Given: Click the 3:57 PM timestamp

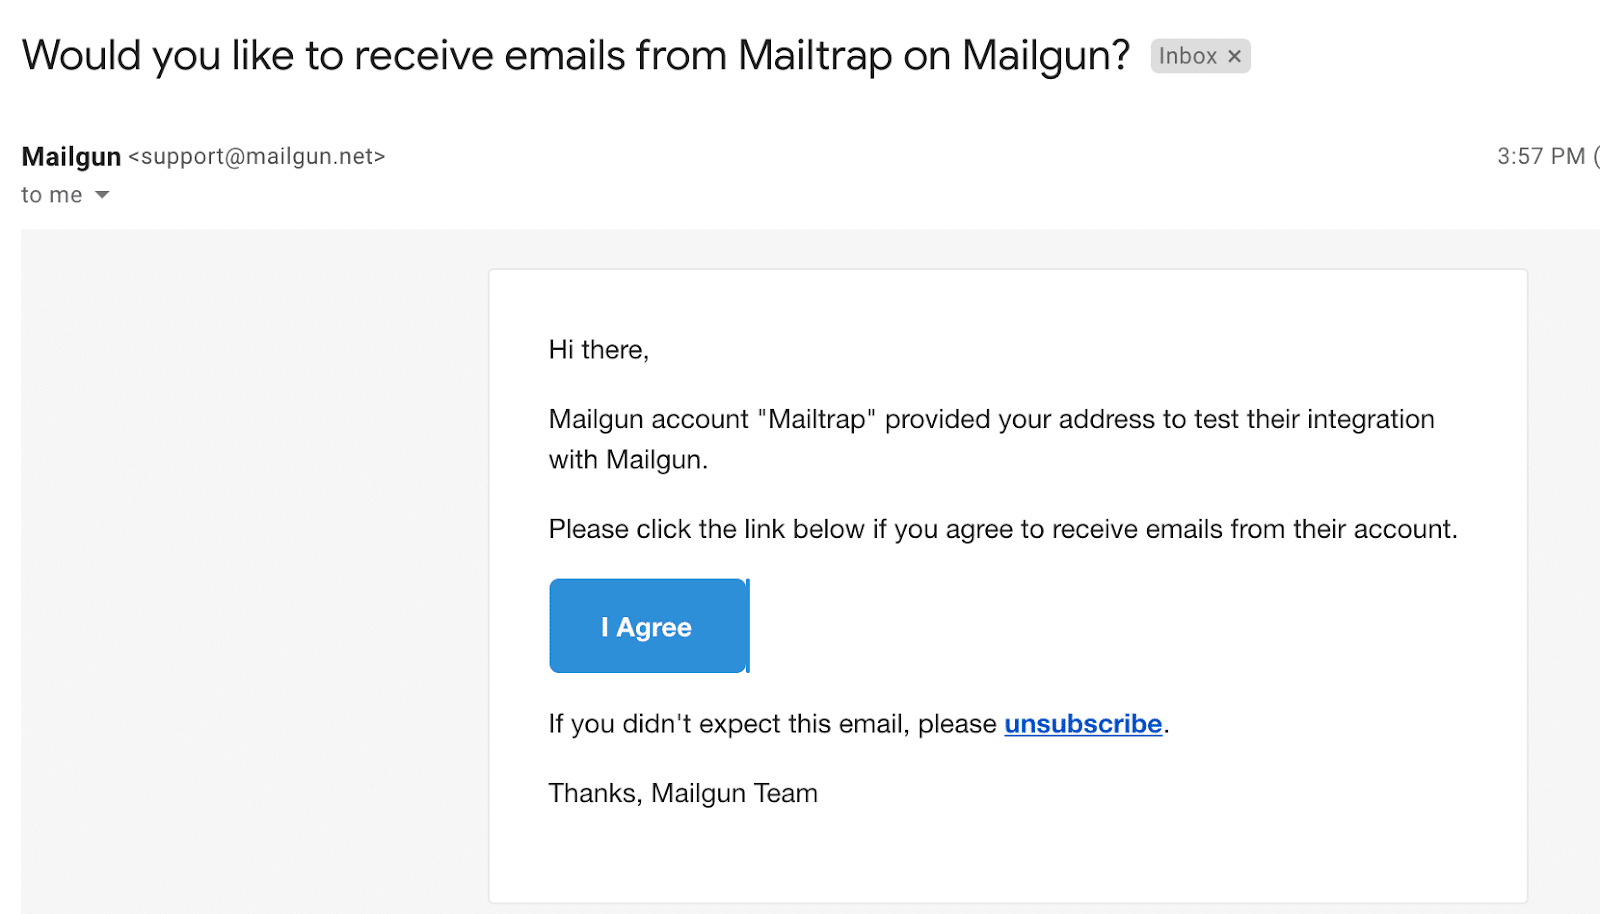Looking at the screenshot, I should tap(1540, 157).
